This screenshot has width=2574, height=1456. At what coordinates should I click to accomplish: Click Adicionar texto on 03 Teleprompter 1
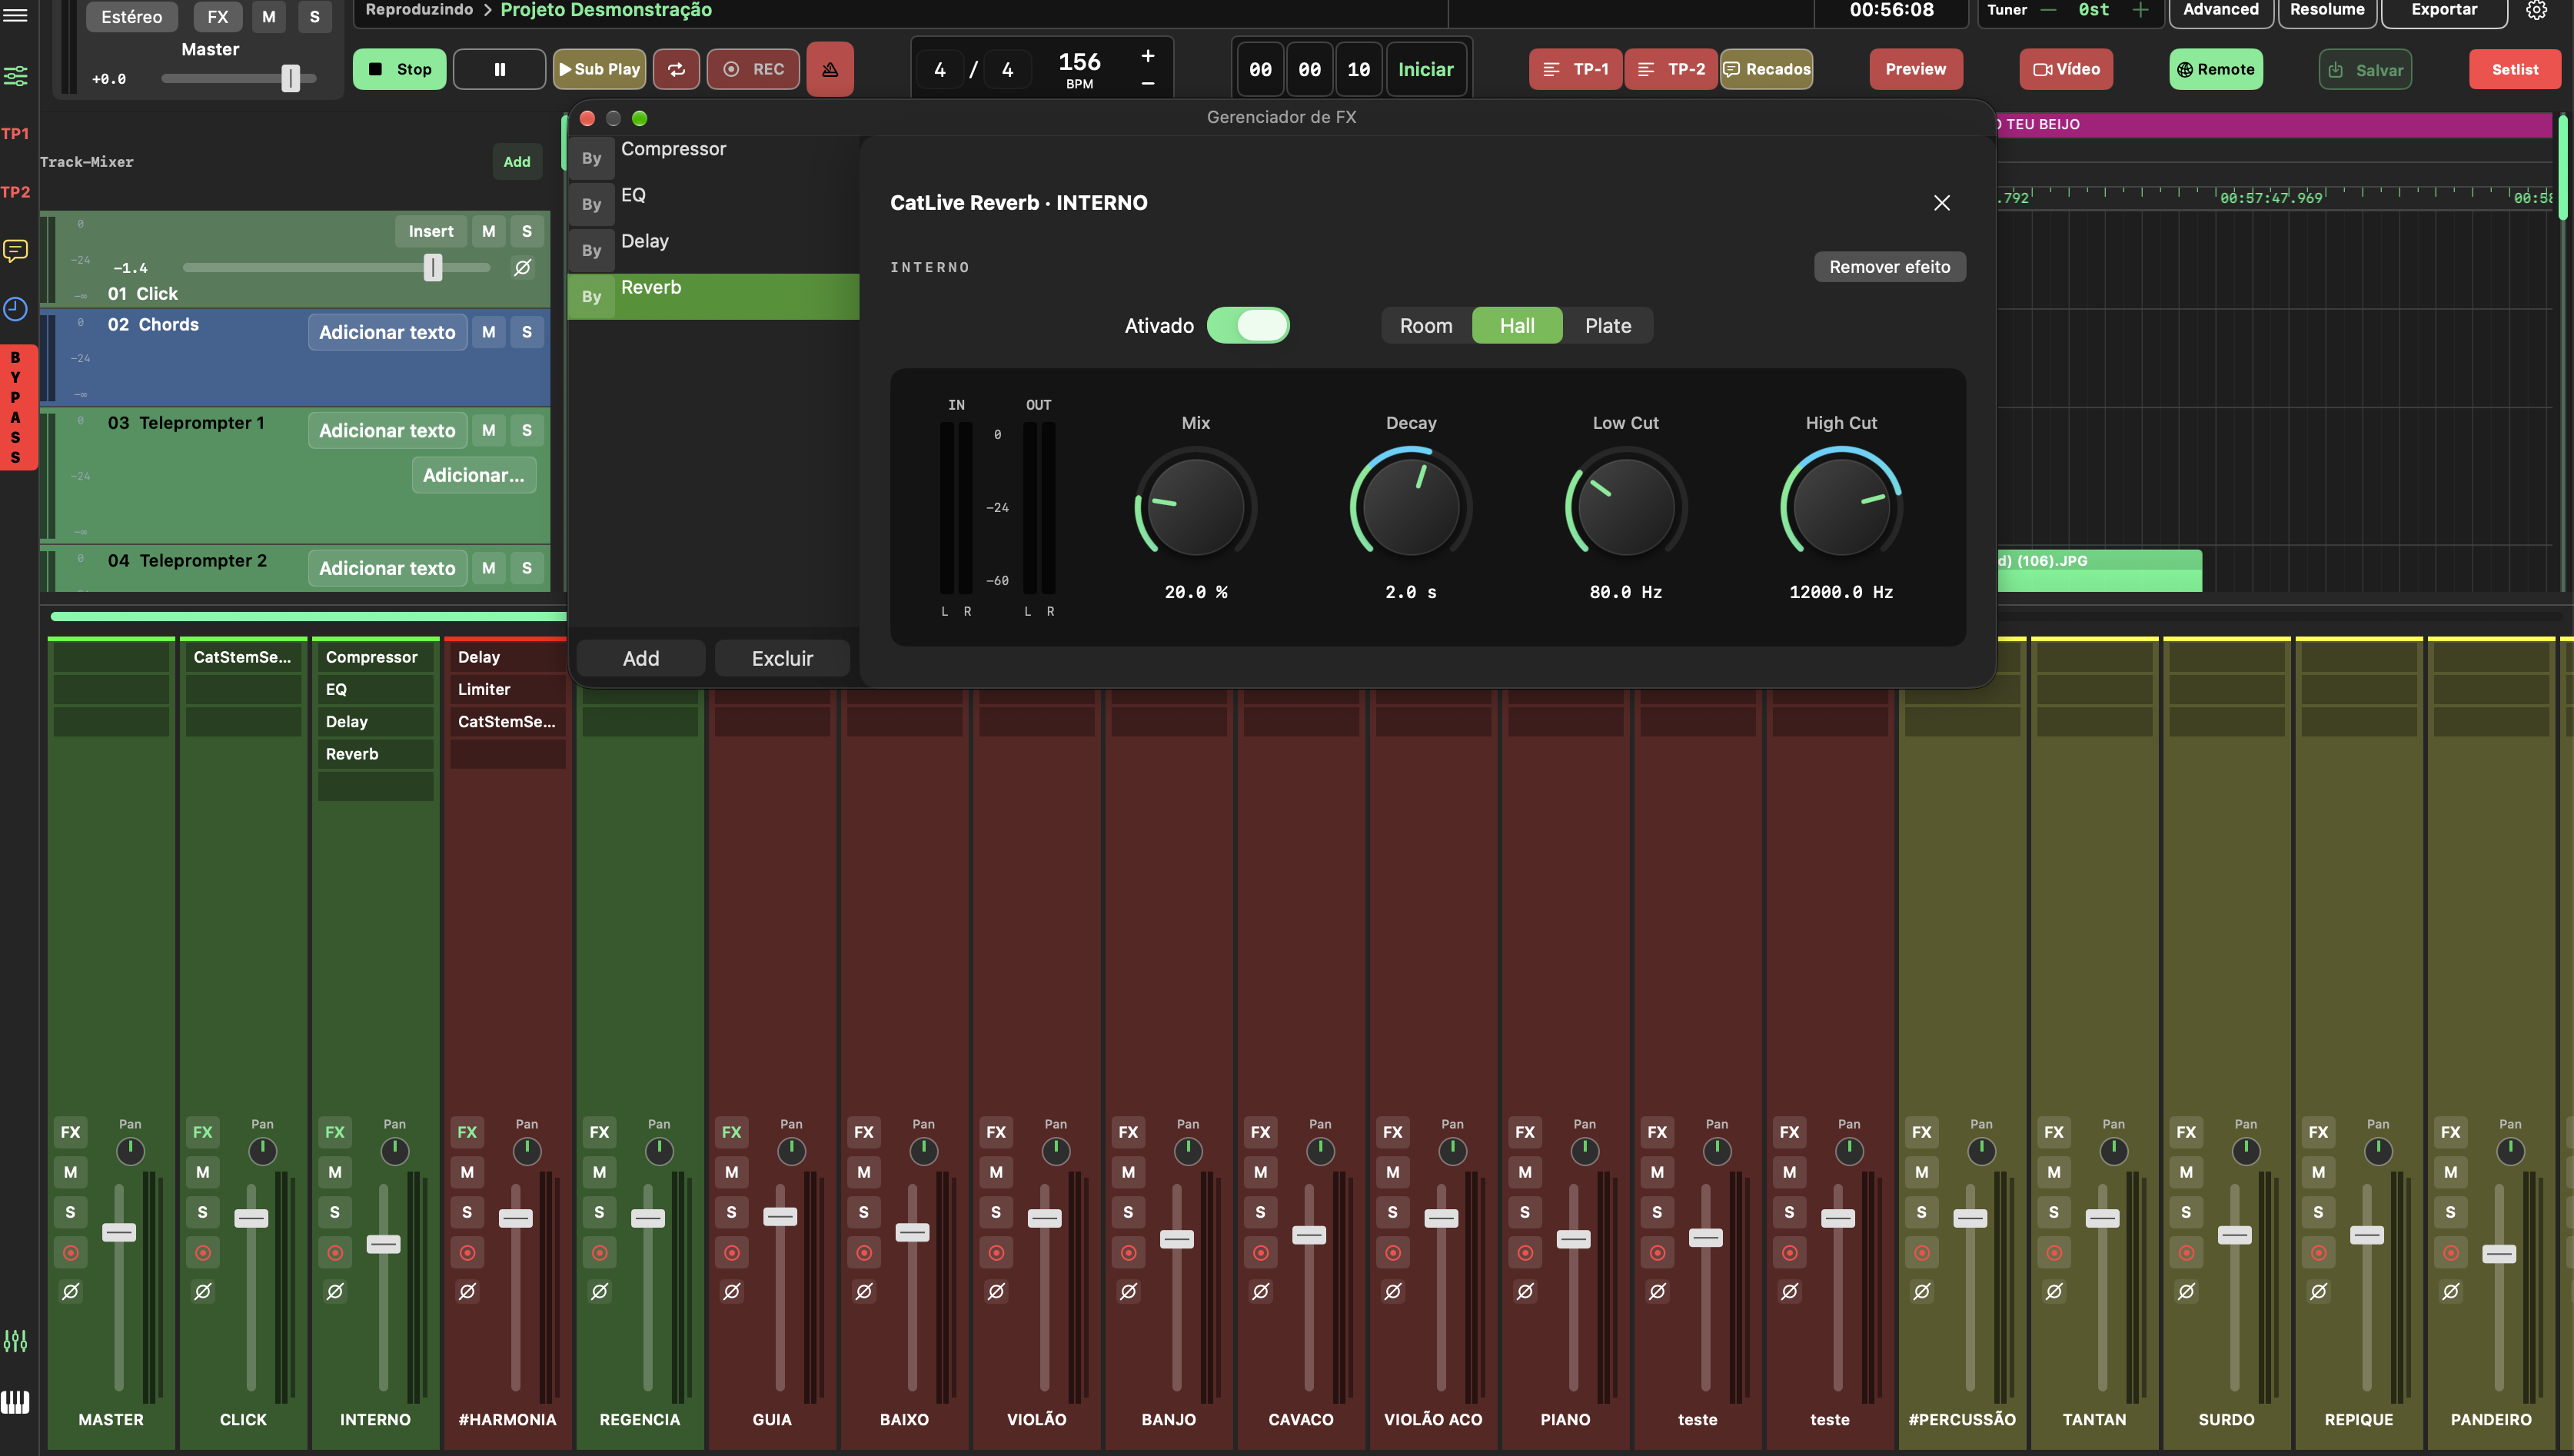tap(386, 430)
